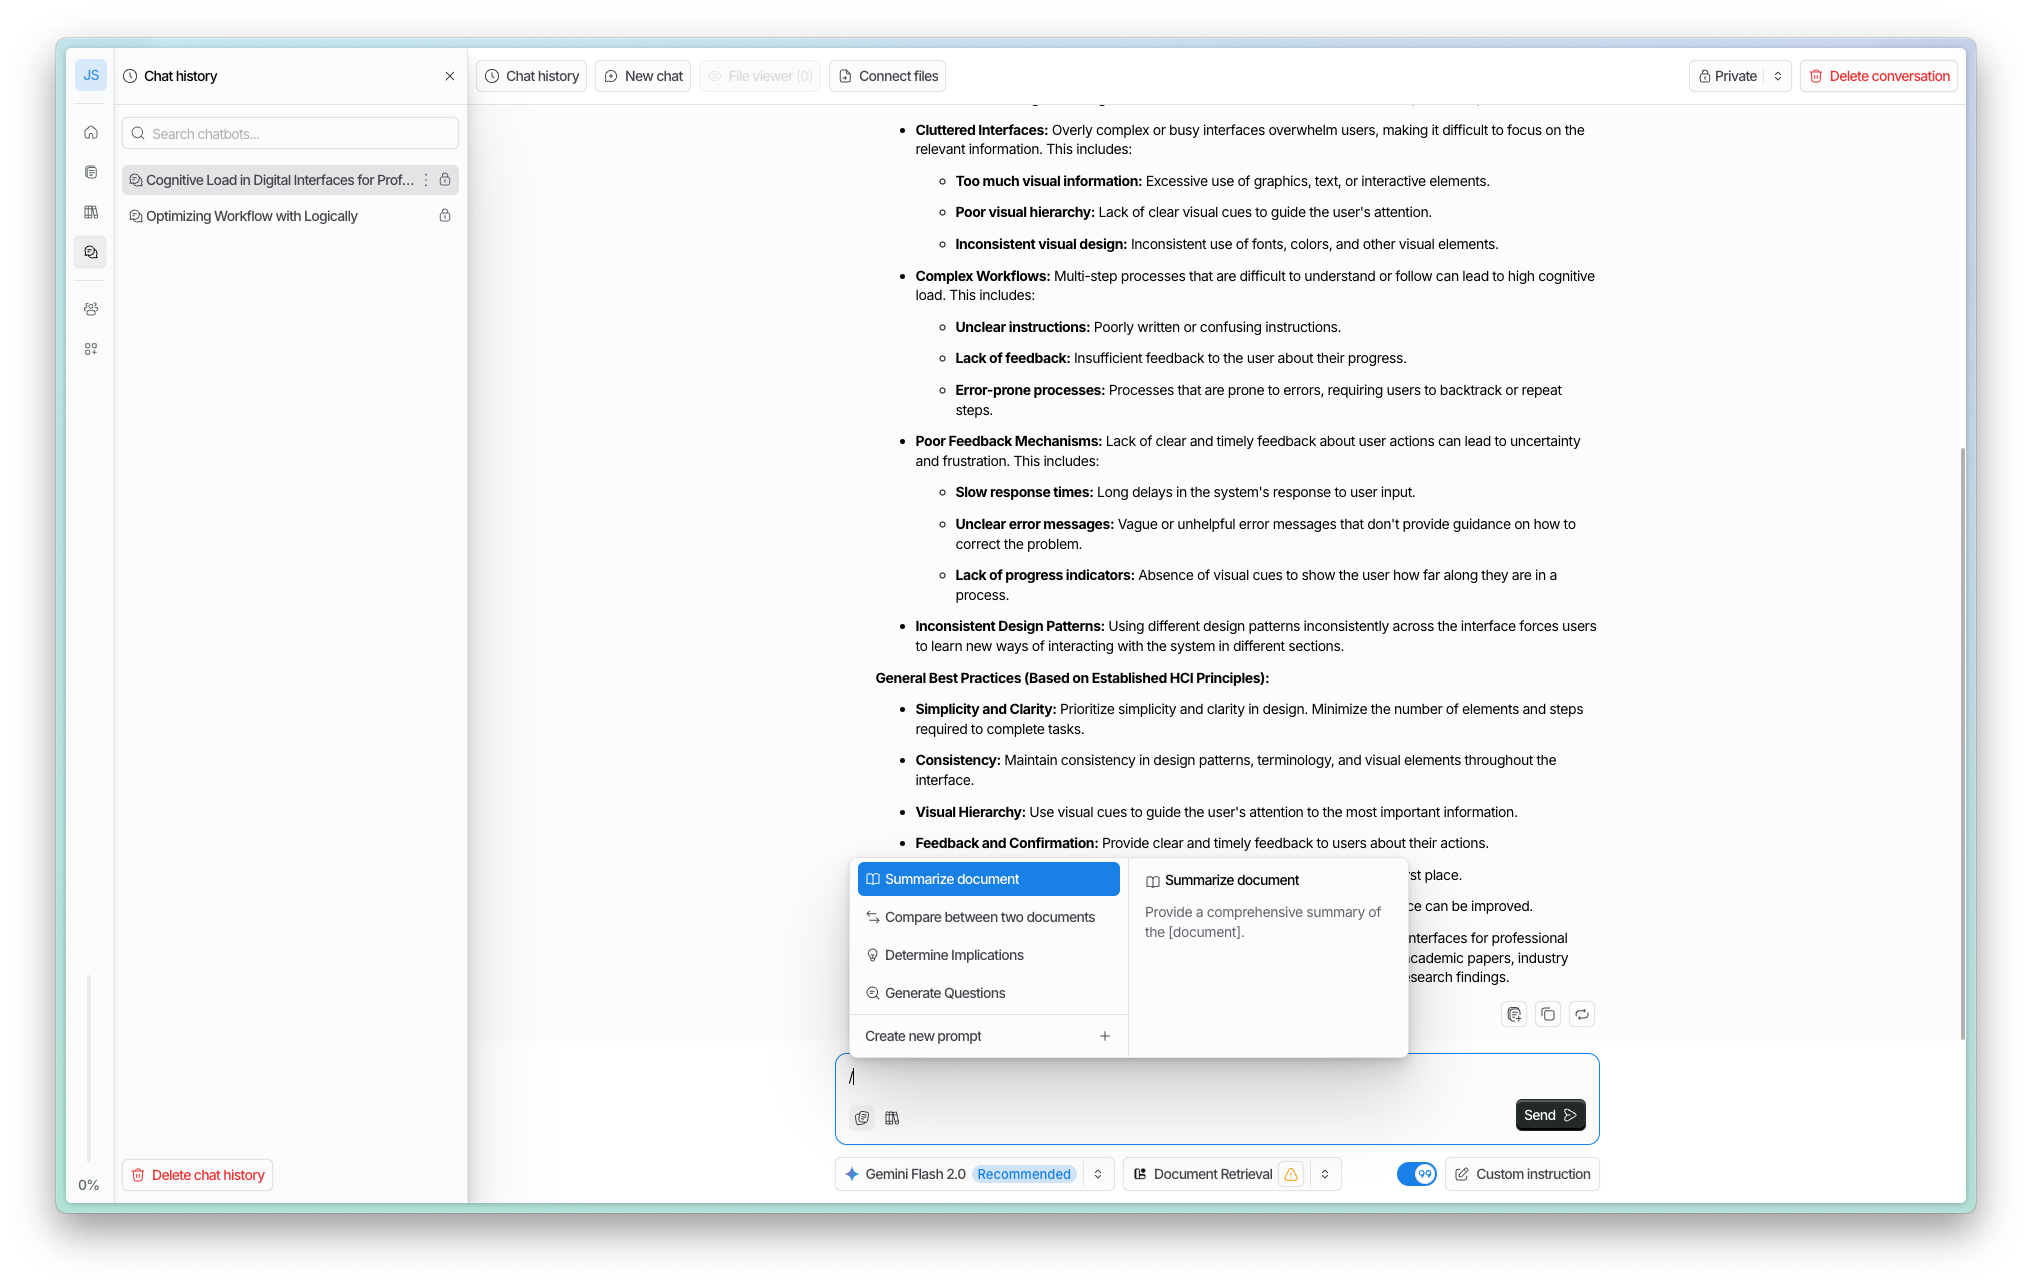
Task: Open the Home icon in the sidebar
Action: point(91,132)
